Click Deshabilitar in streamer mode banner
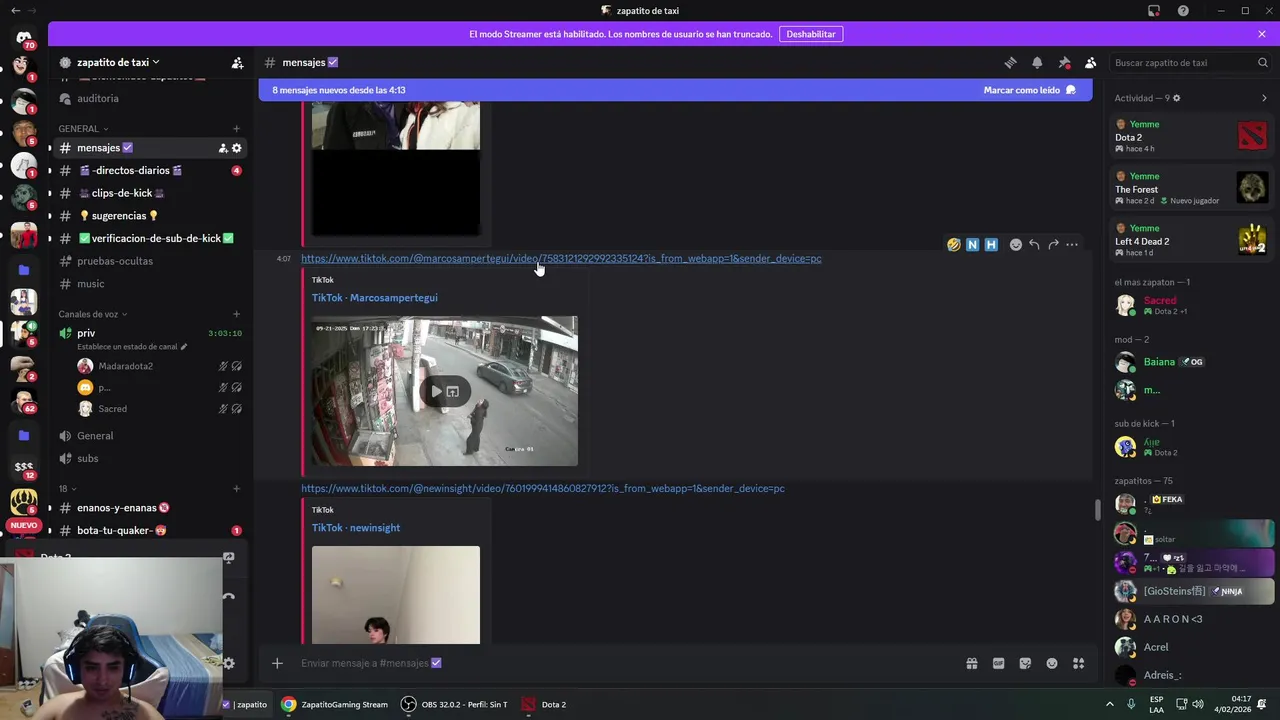The height and width of the screenshot is (720, 1280). 811,34
